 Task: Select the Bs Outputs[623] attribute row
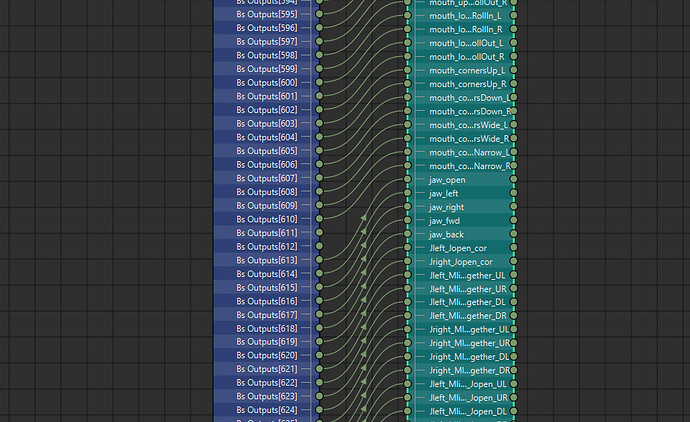(x=265, y=396)
